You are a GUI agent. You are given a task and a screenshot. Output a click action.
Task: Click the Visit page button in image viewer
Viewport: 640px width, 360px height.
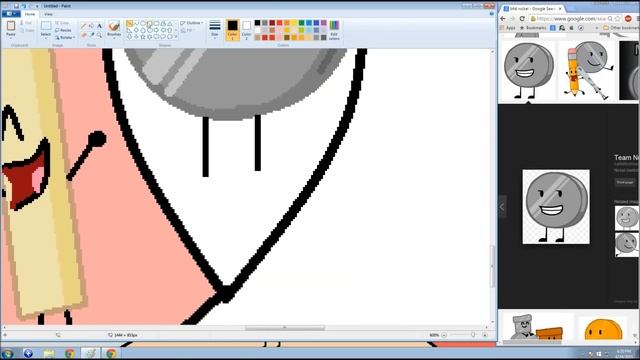coord(625,182)
